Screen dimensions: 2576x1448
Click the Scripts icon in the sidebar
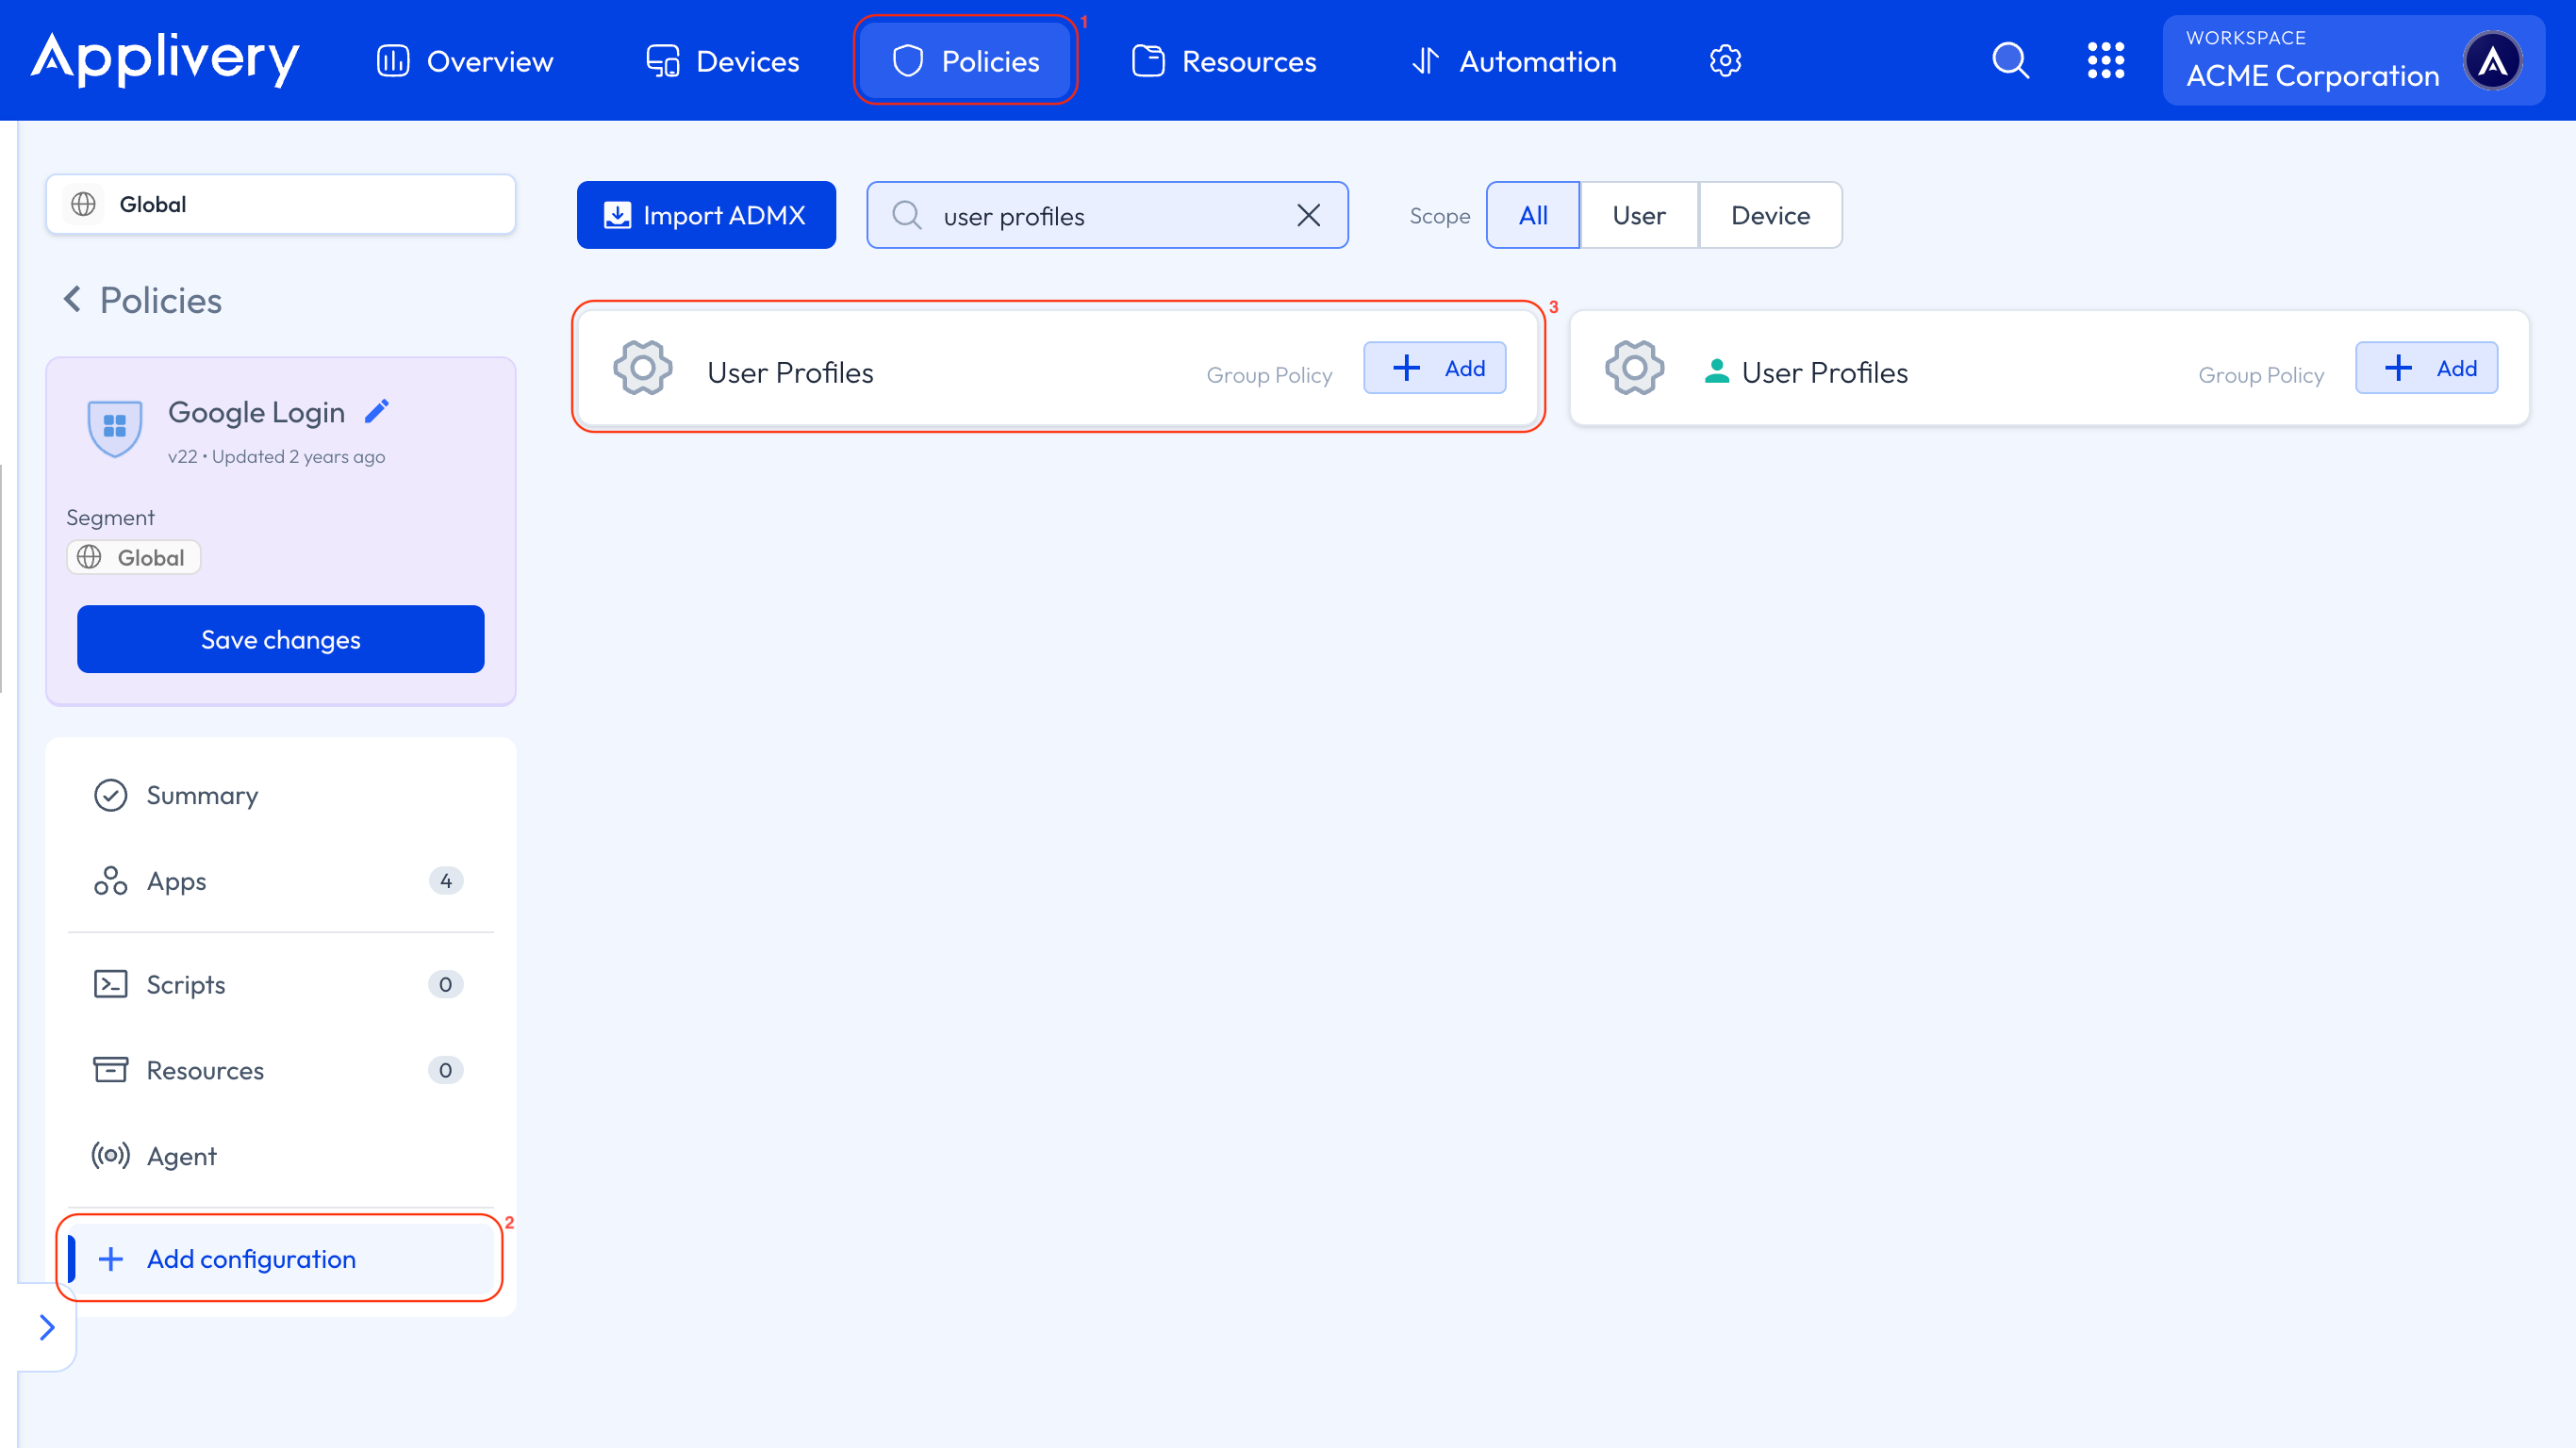coord(111,984)
